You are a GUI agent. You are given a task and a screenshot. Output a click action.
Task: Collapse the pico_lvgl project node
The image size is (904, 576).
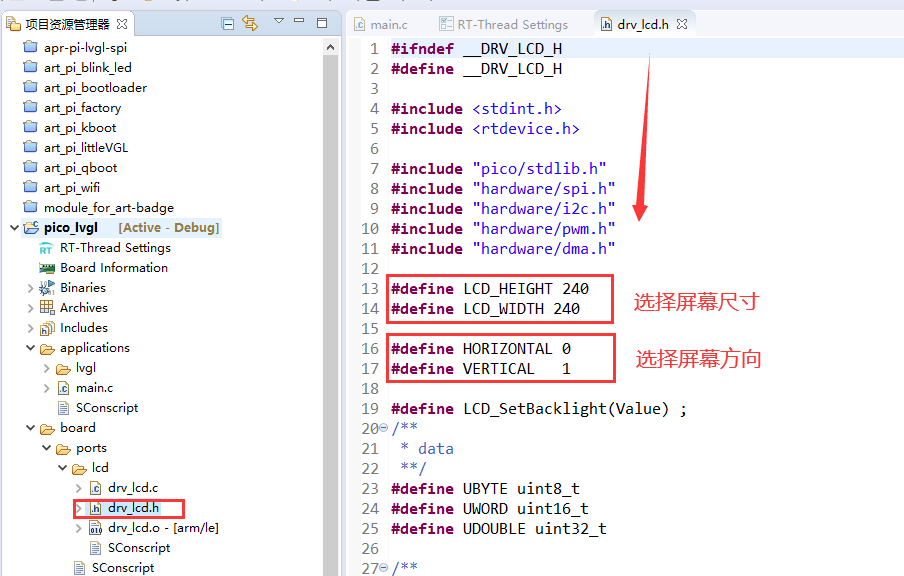(x=14, y=228)
